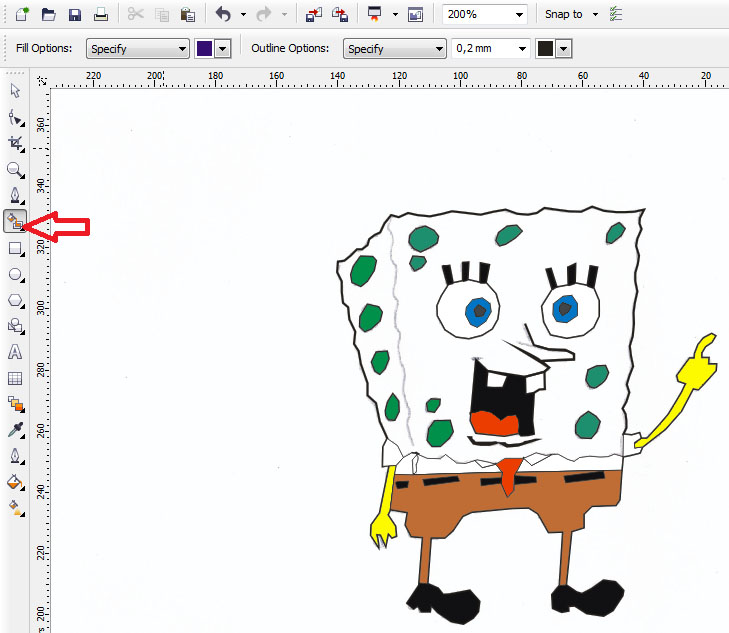The image size is (729, 633).
Task: Select the Rectangle tool
Action: [16, 249]
